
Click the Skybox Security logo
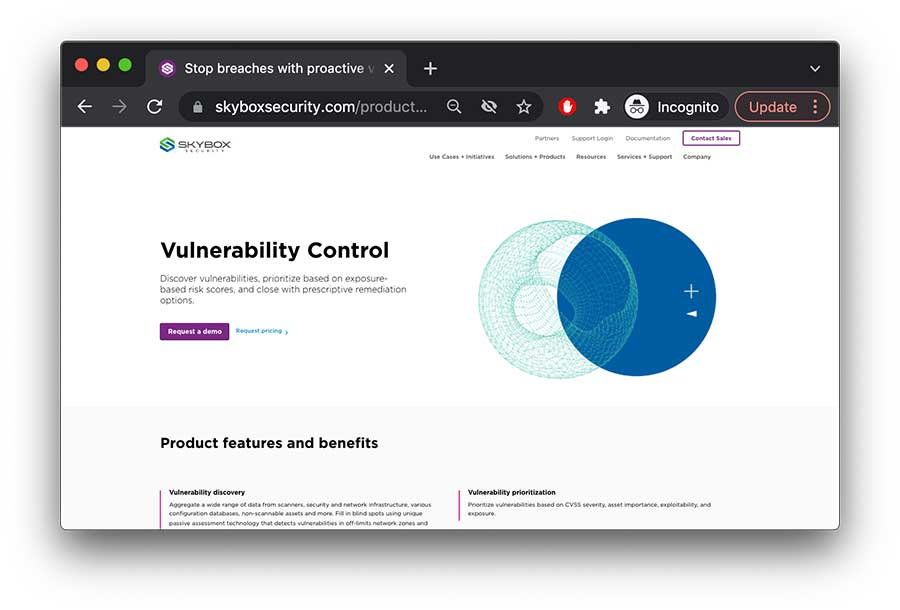[x=195, y=145]
